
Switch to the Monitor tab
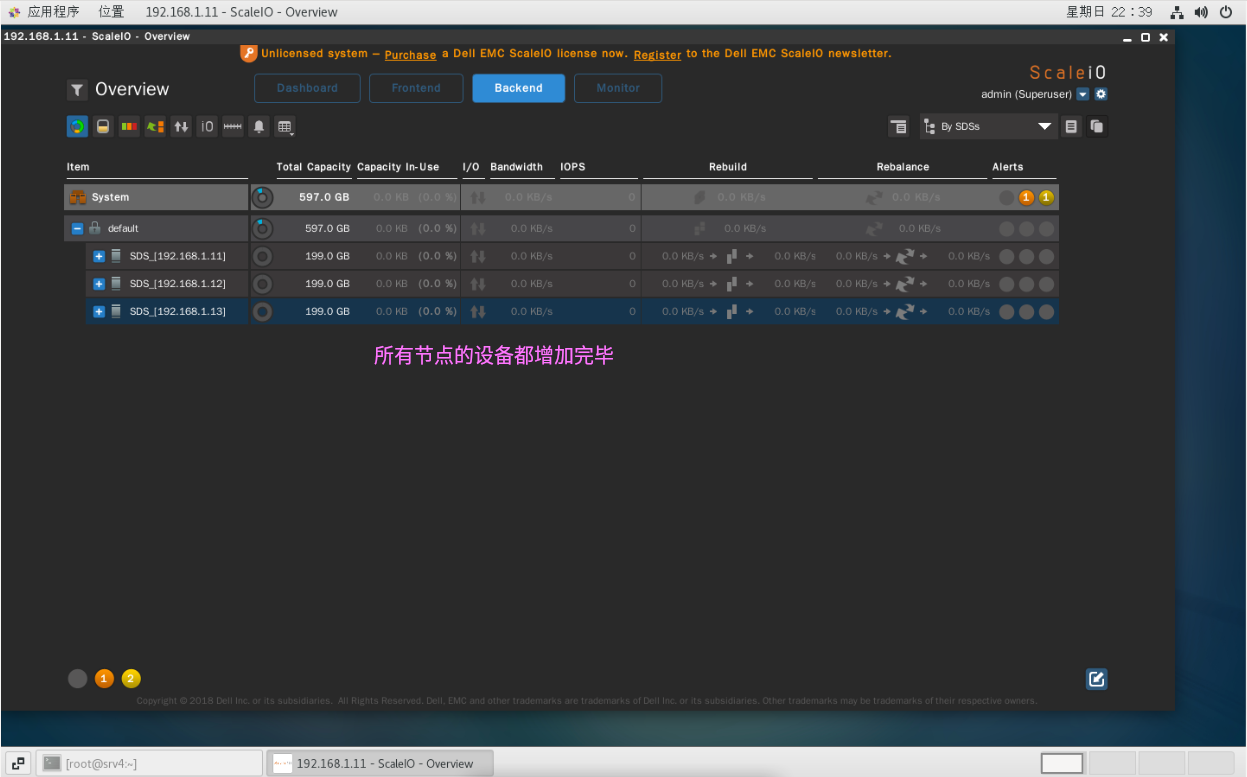tap(618, 88)
